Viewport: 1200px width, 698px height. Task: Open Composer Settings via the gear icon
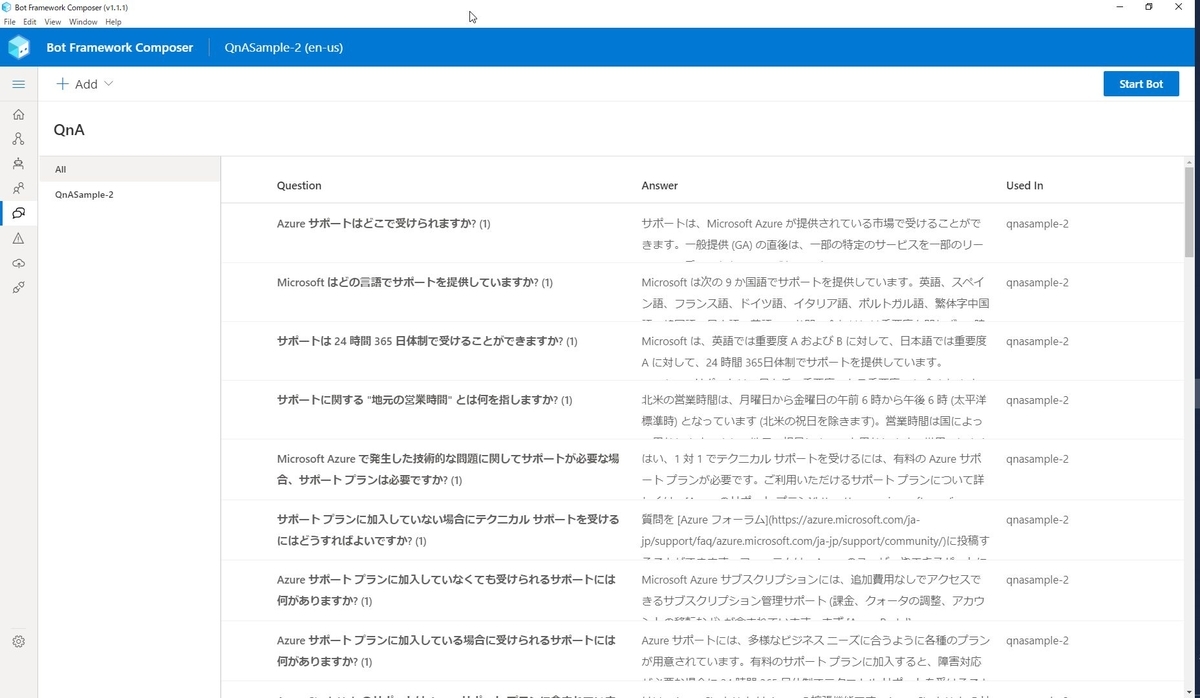click(x=18, y=641)
